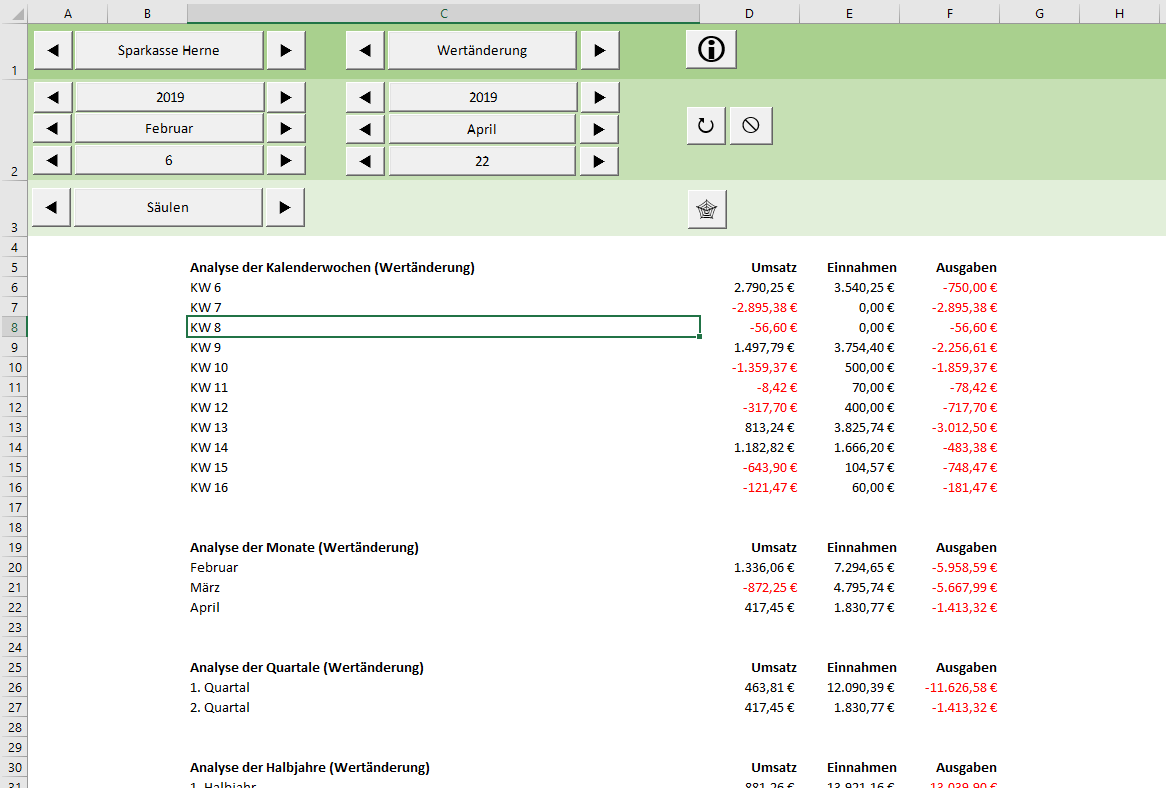Select column F header
This screenshot has height=788, width=1166.
950,13
